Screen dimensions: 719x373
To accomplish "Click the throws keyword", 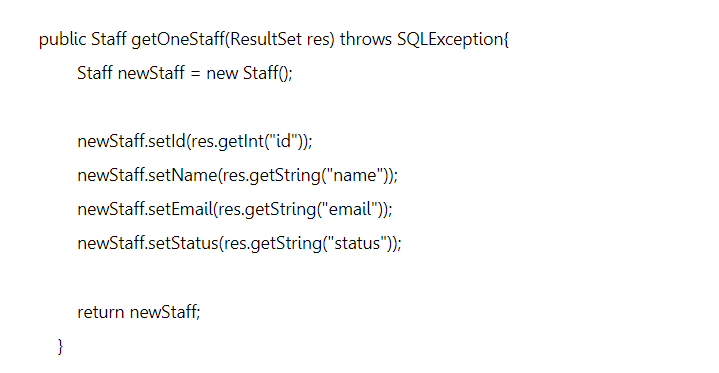I will pyautogui.click(x=366, y=39).
